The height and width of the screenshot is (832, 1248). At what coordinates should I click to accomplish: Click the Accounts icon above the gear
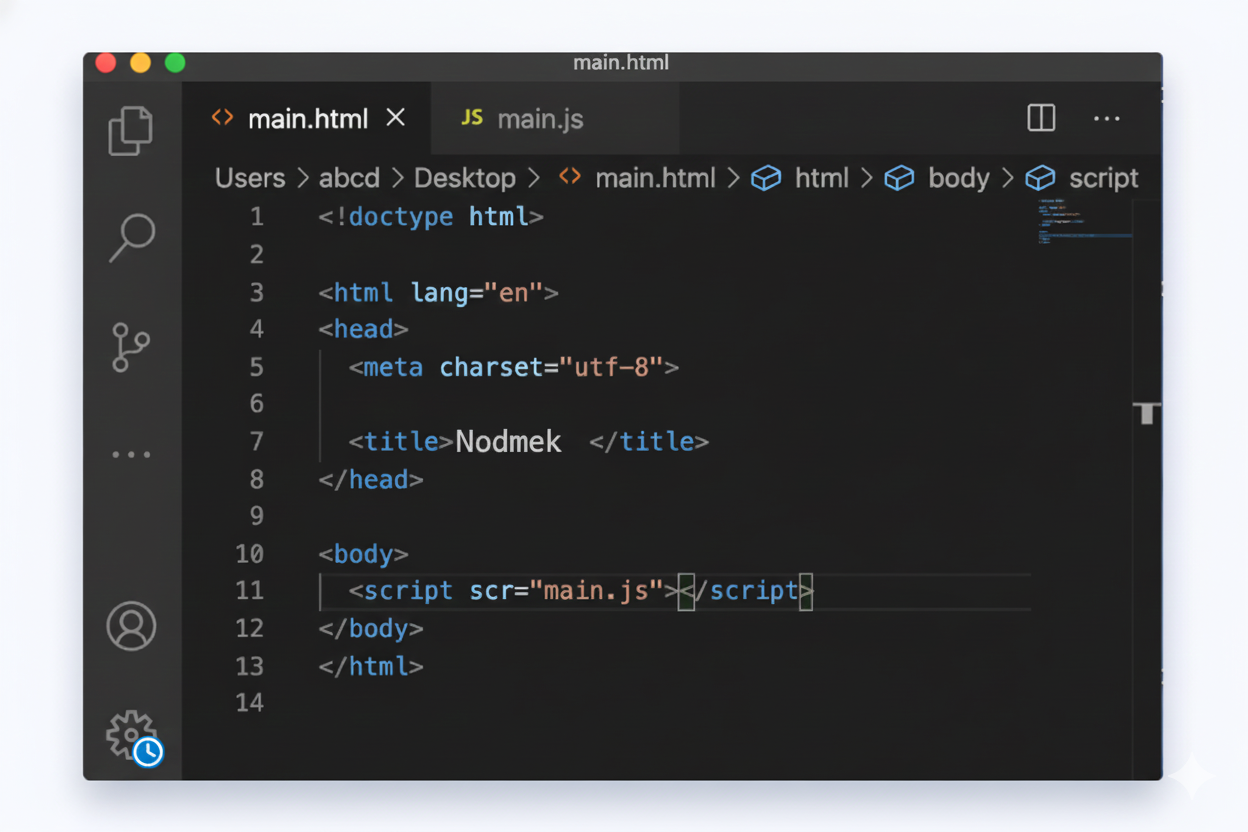point(130,627)
